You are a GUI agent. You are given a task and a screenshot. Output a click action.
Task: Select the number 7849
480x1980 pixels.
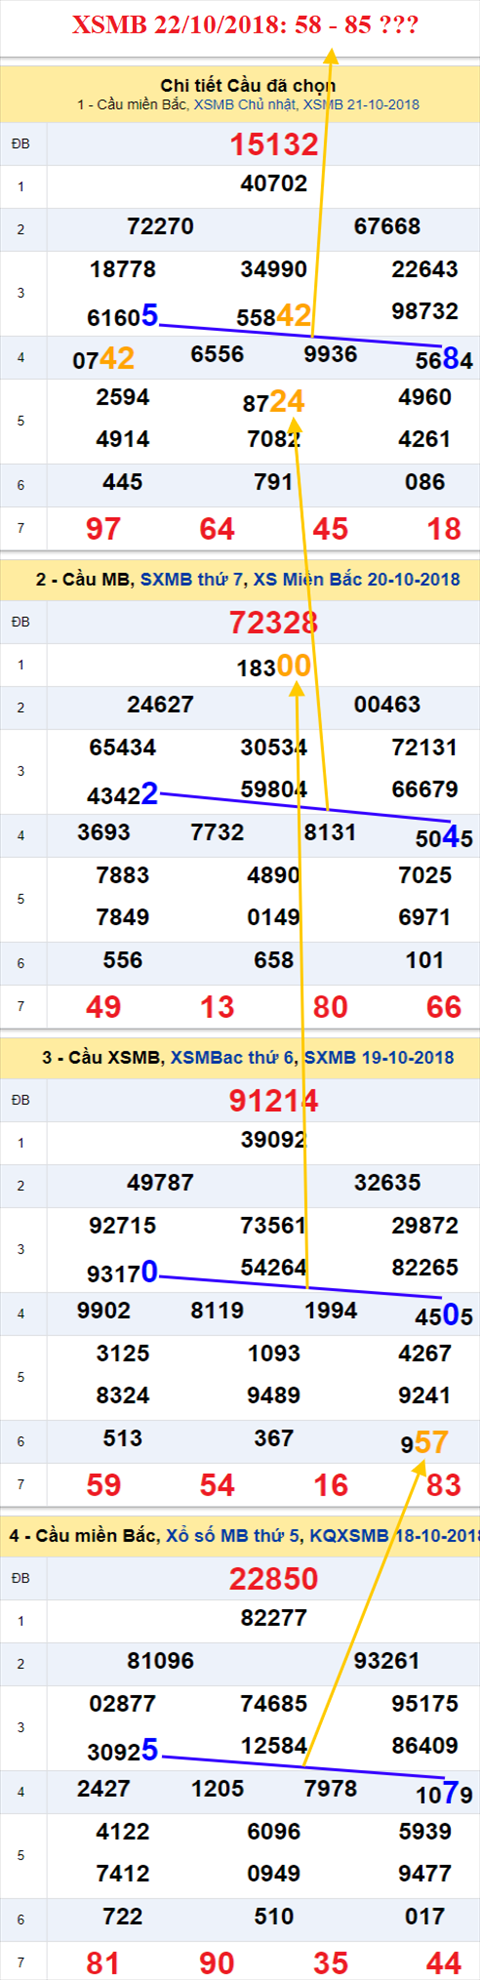[x=123, y=917]
